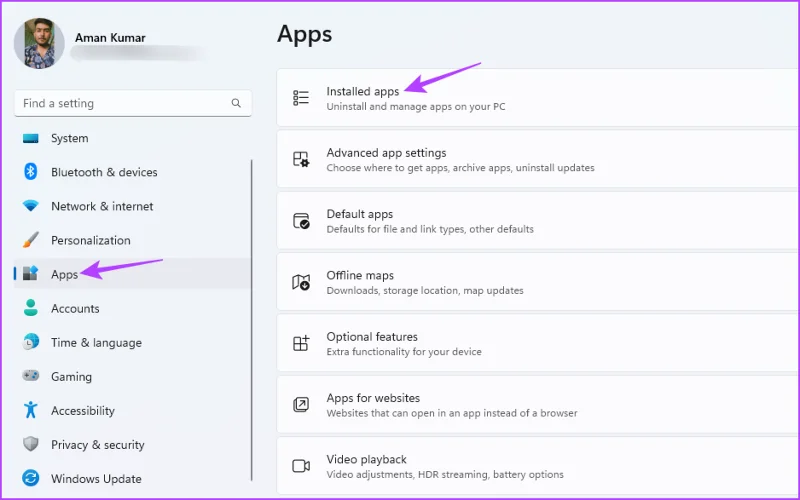Open Video playback settings

tap(538, 466)
